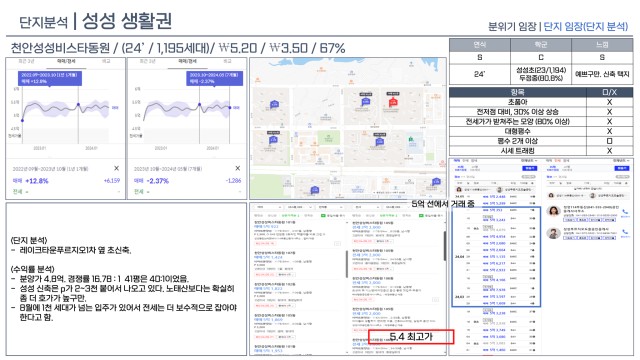The height and width of the screenshot is (360, 640).
Task: Click the left chart tooltip showing 매매 +12.8%
Action: [x=49, y=78]
